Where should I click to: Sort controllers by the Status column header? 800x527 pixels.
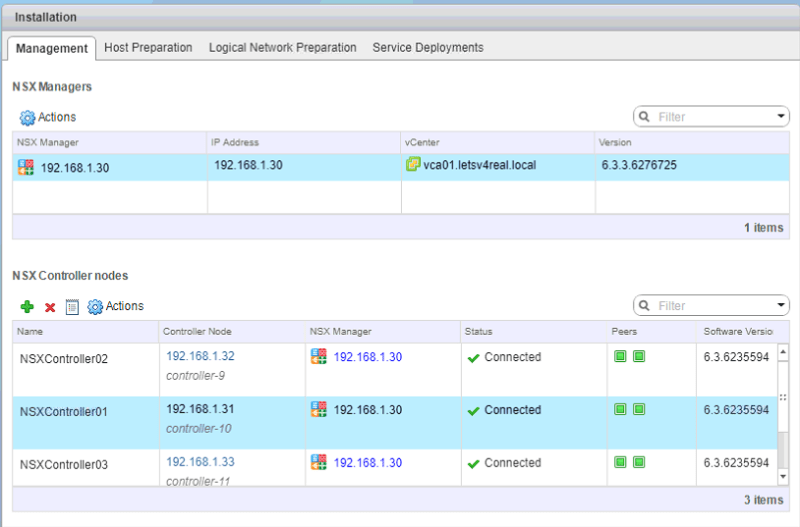tap(478, 331)
